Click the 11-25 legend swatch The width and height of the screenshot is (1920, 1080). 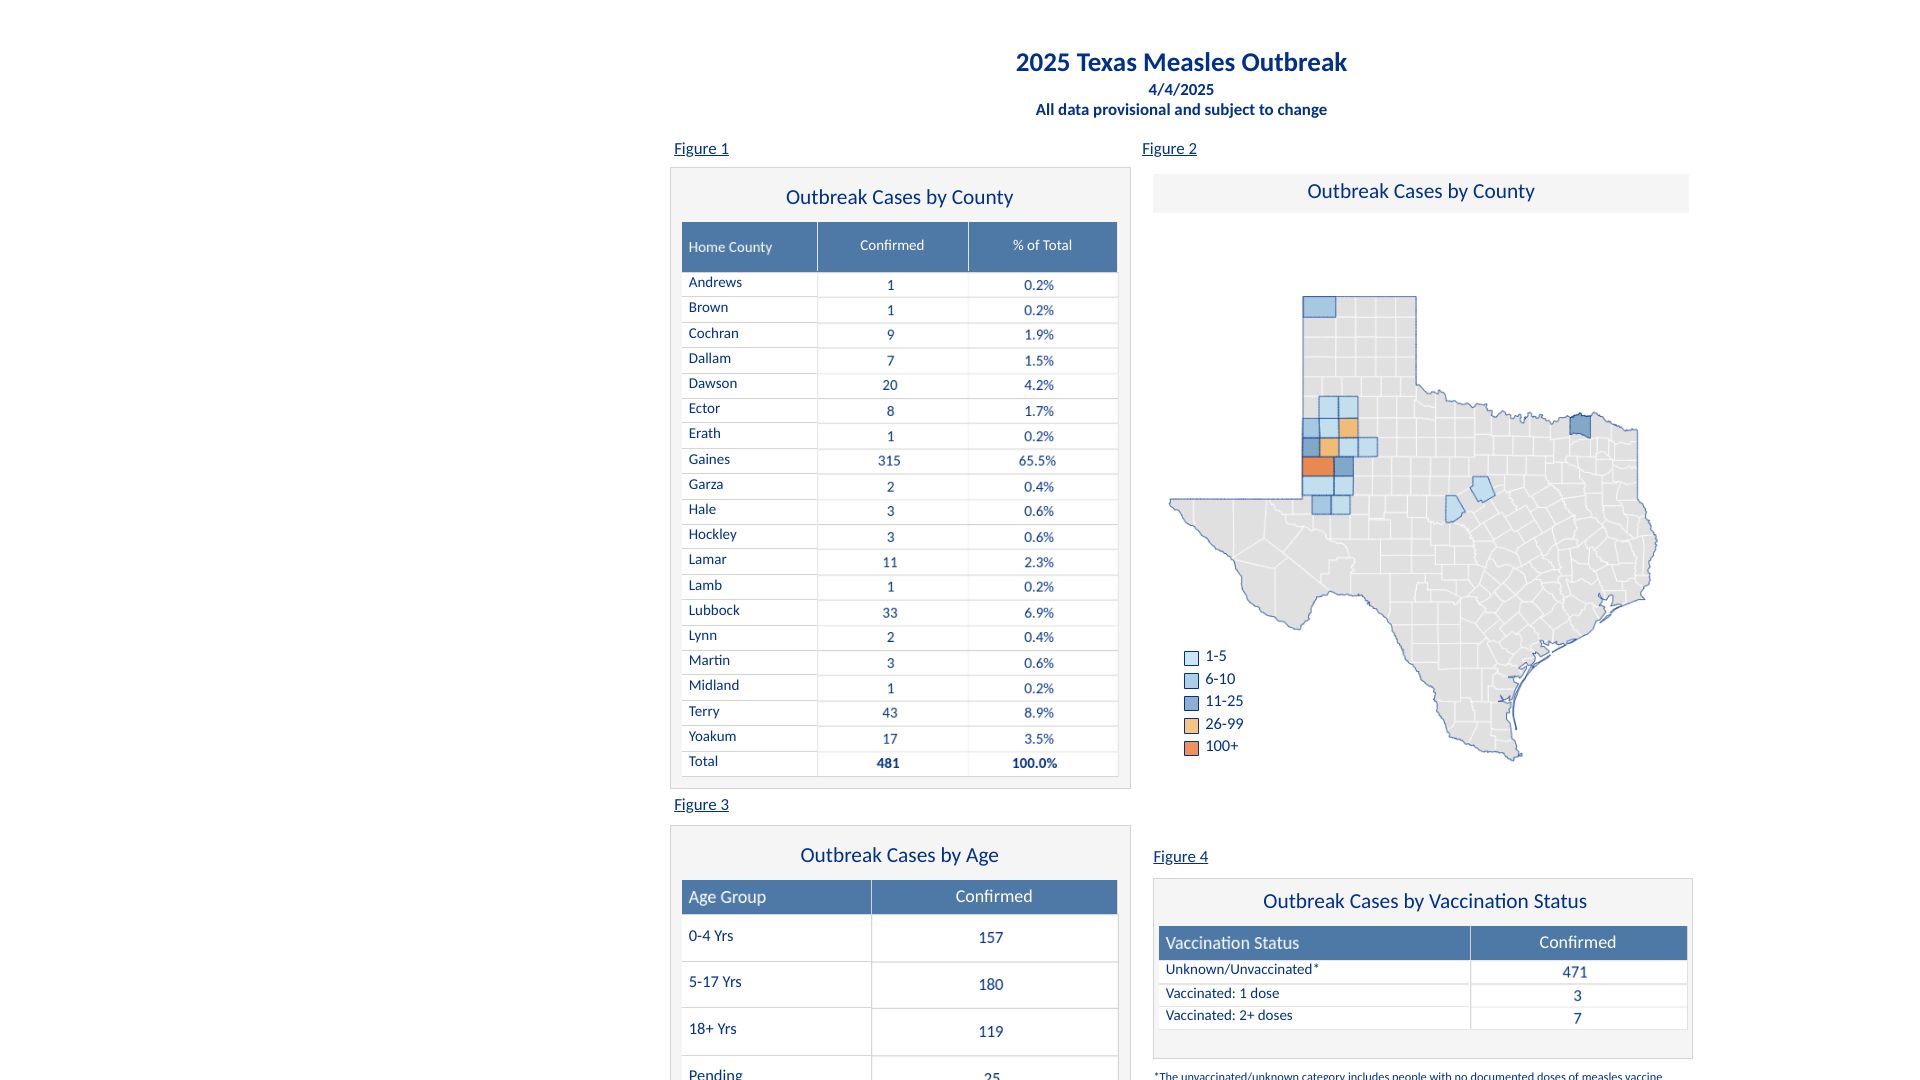click(1191, 703)
